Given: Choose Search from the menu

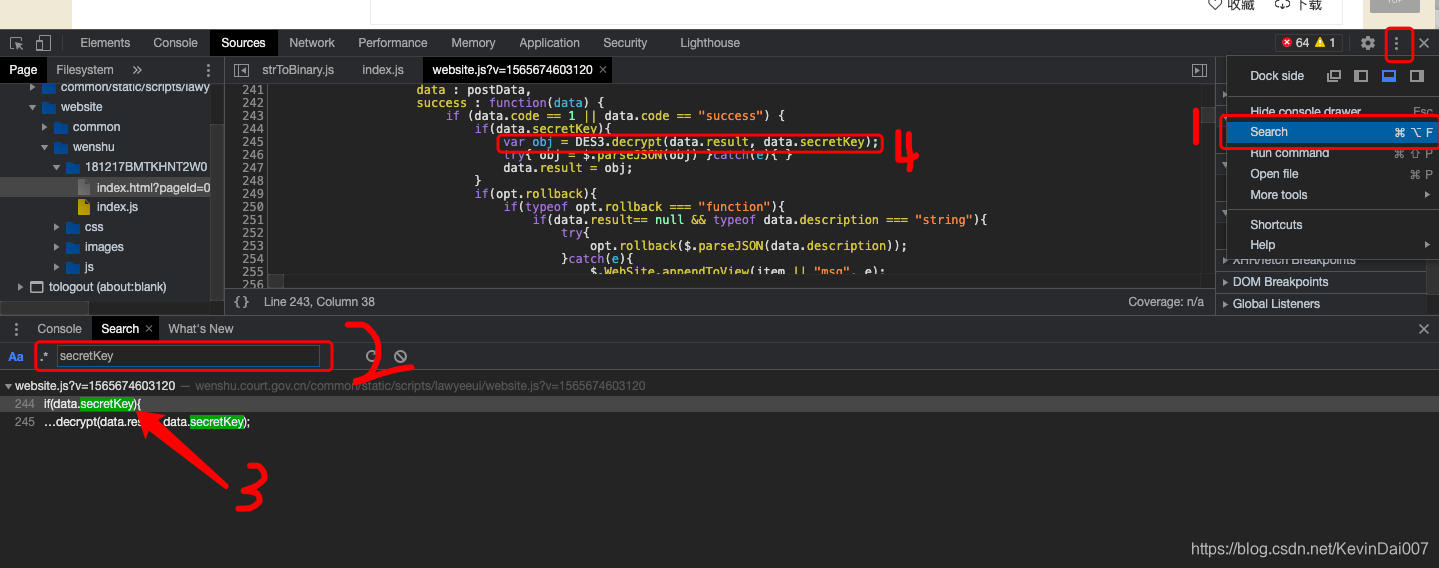Looking at the screenshot, I should 1331,132.
